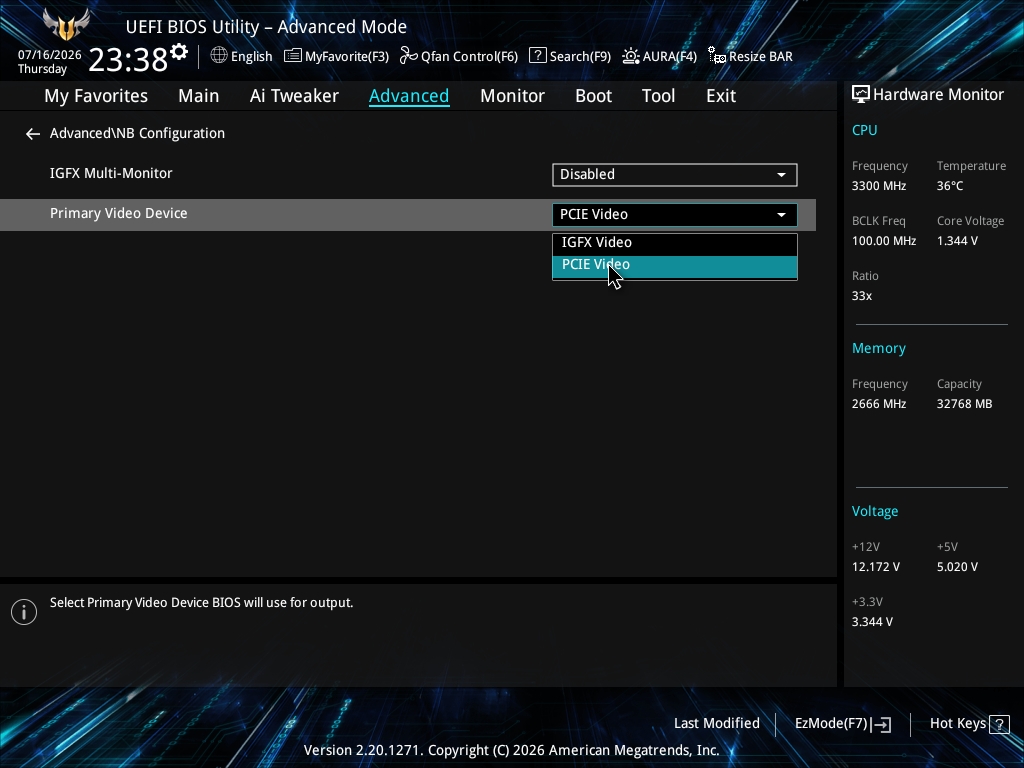Click the info icon in help pane
This screenshot has width=1024, height=768.
pyautogui.click(x=24, y=612)
